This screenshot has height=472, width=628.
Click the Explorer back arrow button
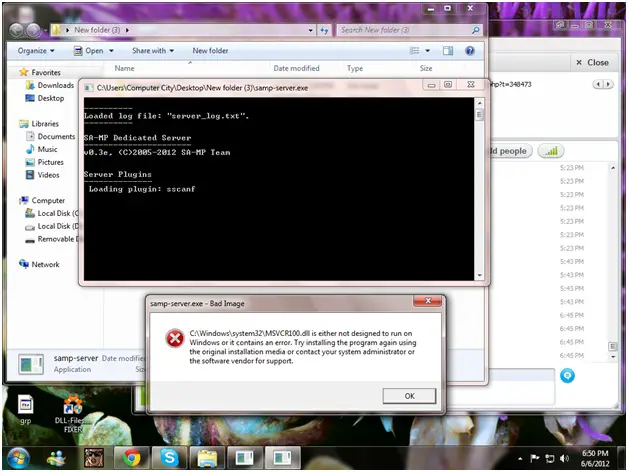point(16,30)
